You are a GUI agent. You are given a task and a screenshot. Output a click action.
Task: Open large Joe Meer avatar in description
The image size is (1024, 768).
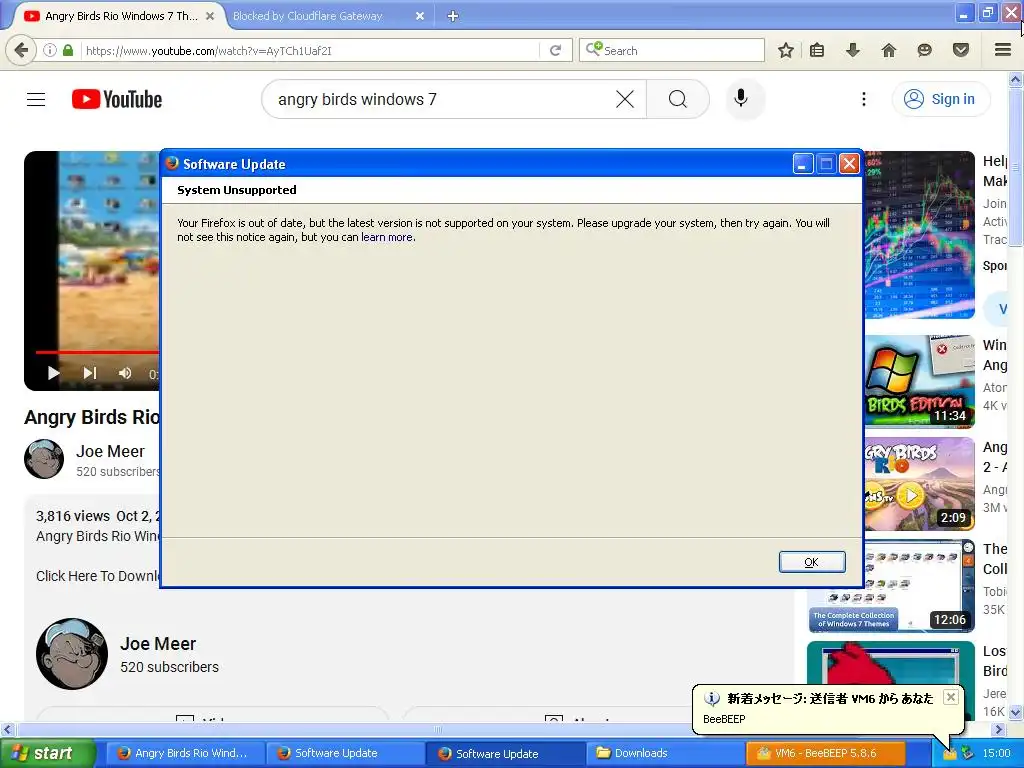click(x=72, y=654)
